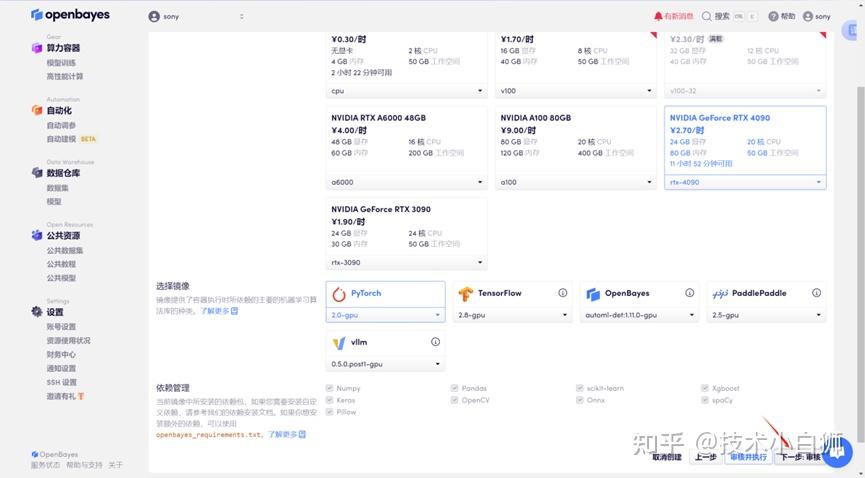Open the PaddlePaddle info icon
This screenshot has height=478, width=865.
click(x=816, y=293)
